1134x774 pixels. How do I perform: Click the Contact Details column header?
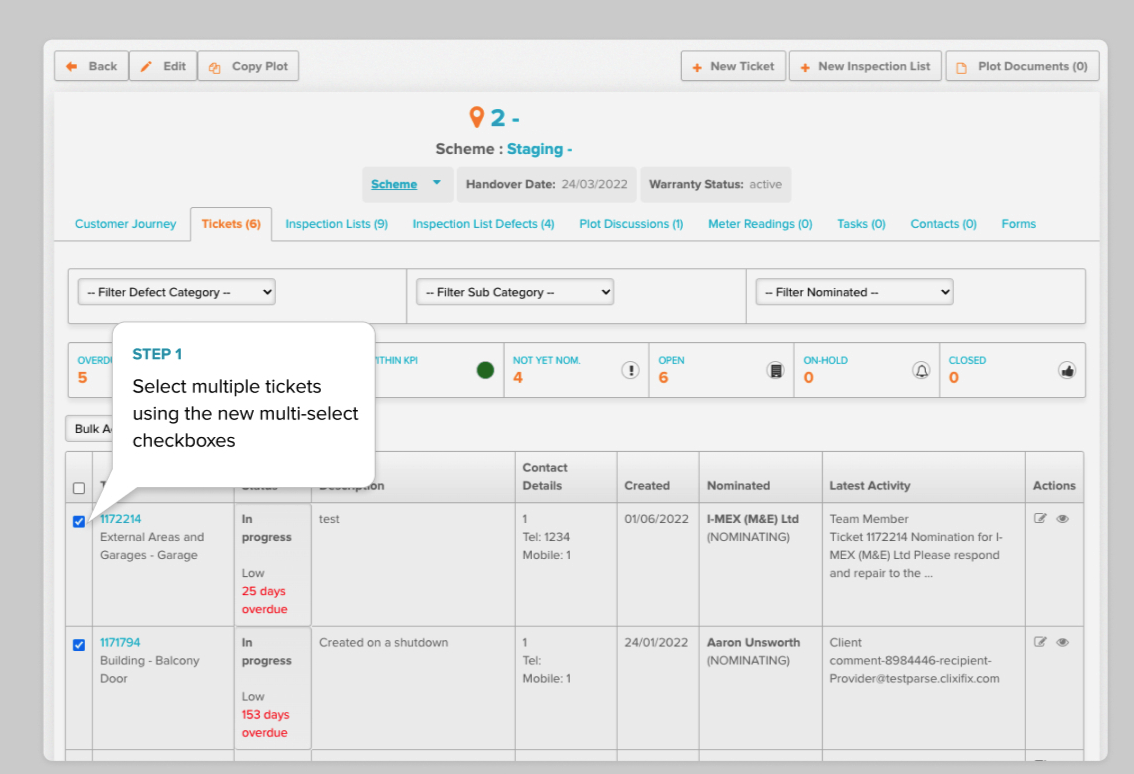[545, 477]
